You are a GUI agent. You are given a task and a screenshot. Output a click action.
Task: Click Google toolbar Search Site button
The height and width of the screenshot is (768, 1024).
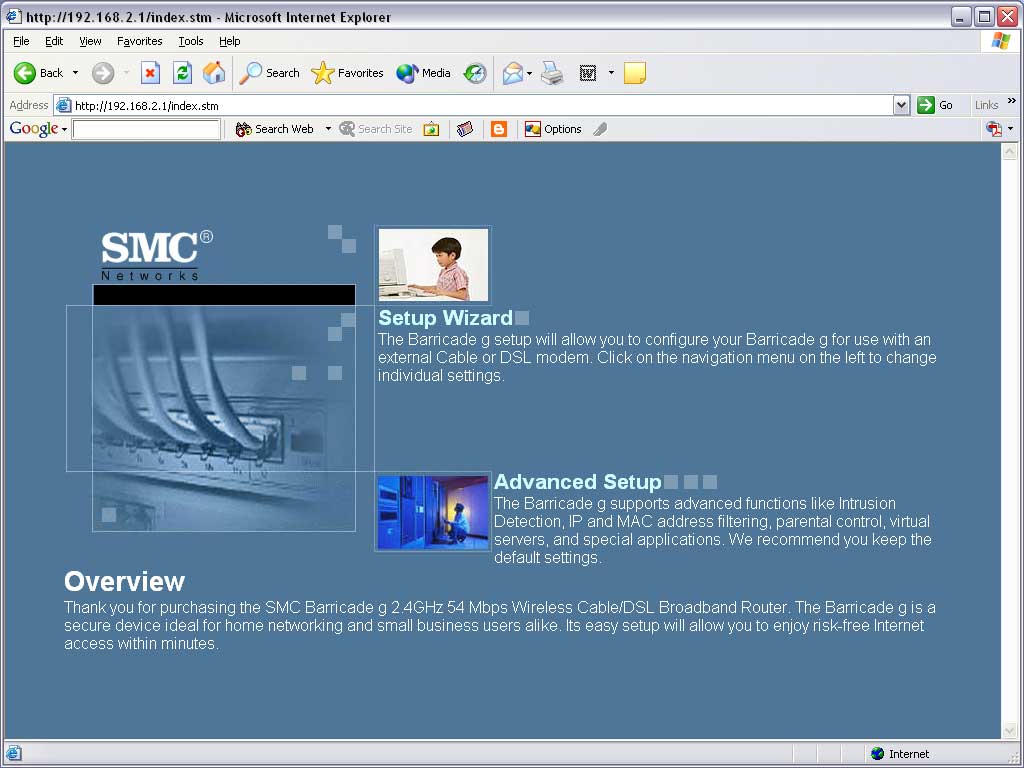click(x=376, y=129)
